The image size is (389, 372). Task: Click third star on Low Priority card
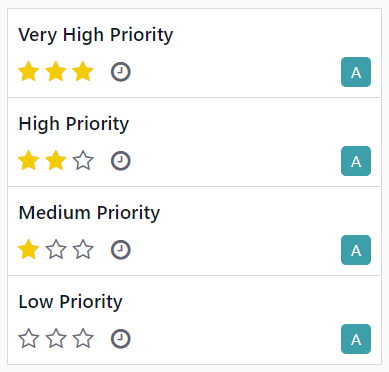83,339
